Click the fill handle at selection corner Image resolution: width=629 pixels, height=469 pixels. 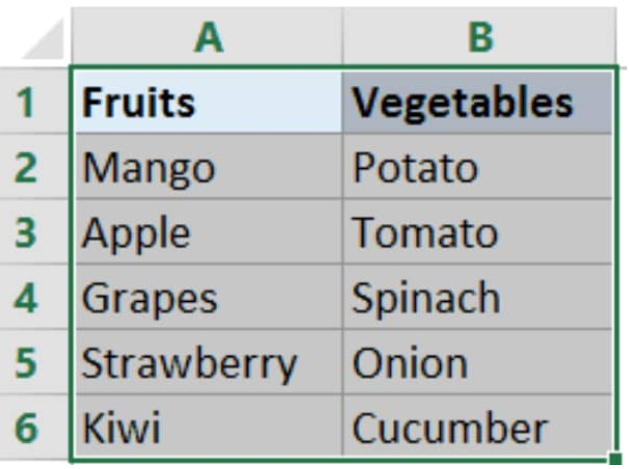tap(615, 458)
